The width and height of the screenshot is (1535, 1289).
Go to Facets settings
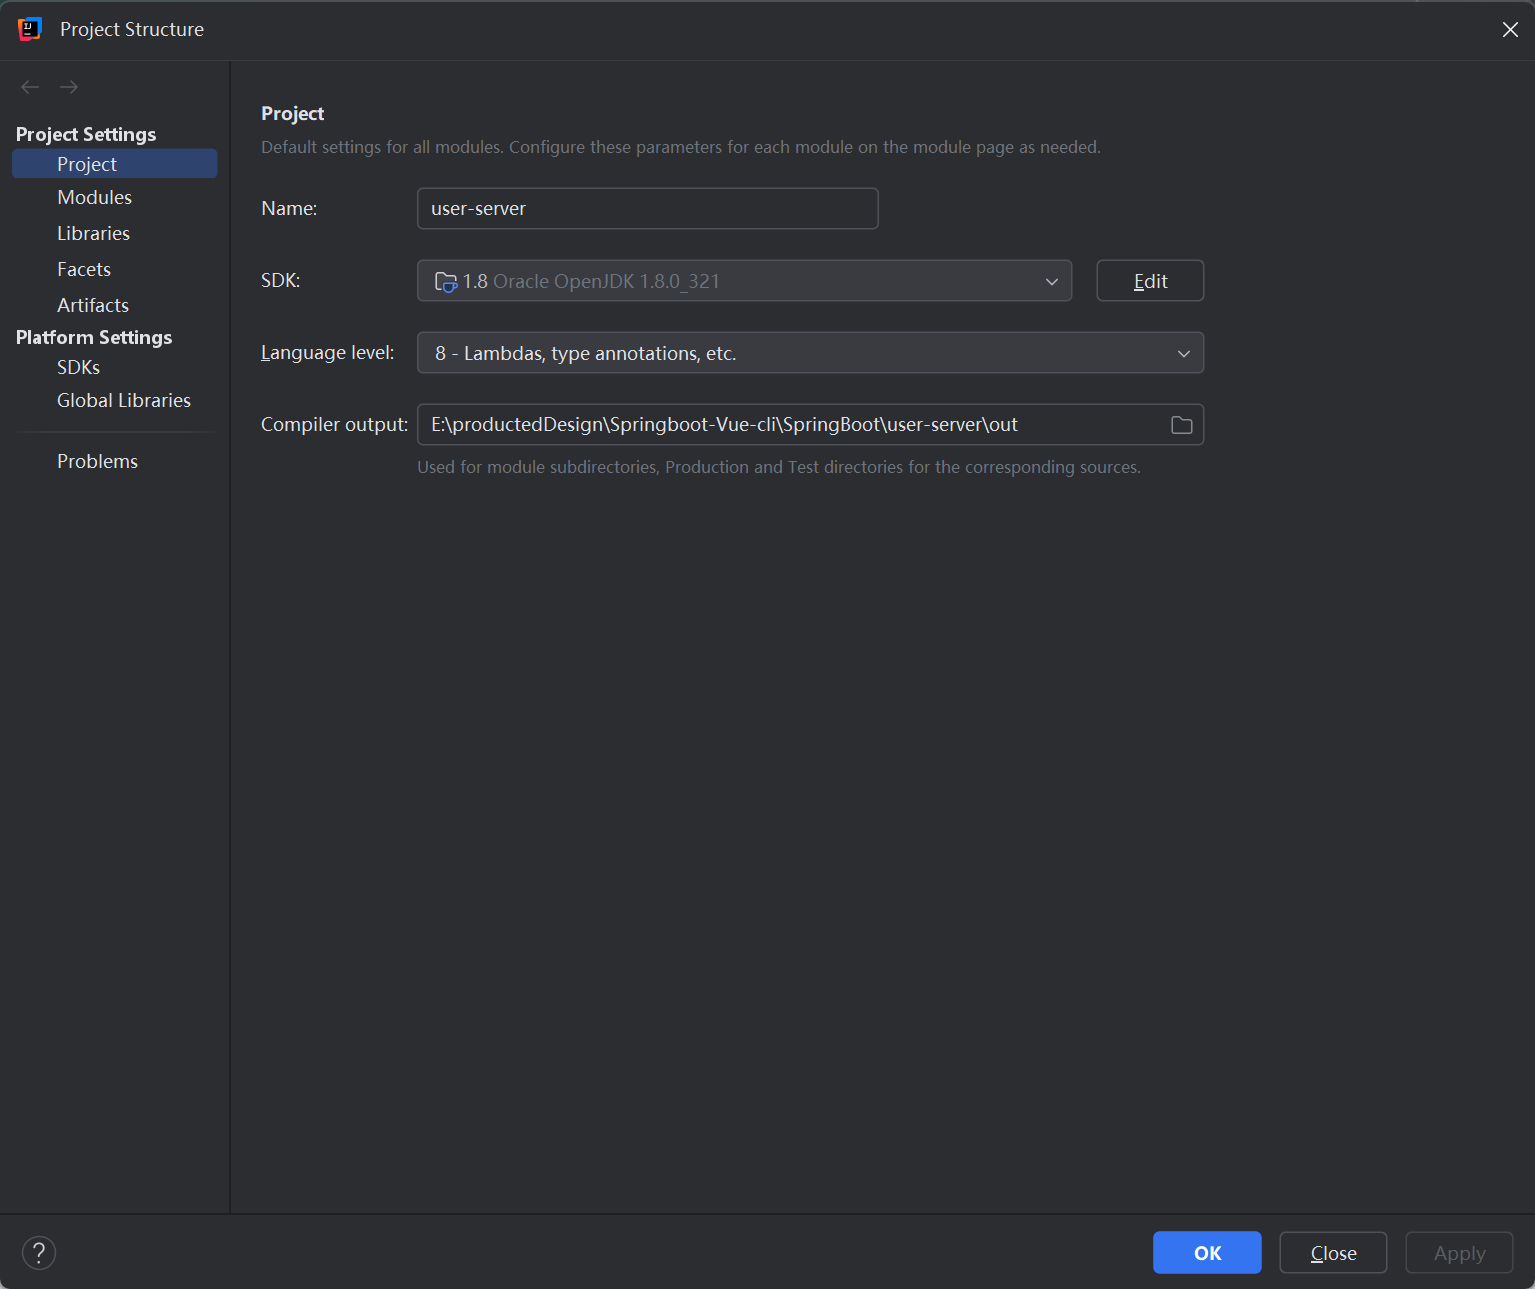84,269
